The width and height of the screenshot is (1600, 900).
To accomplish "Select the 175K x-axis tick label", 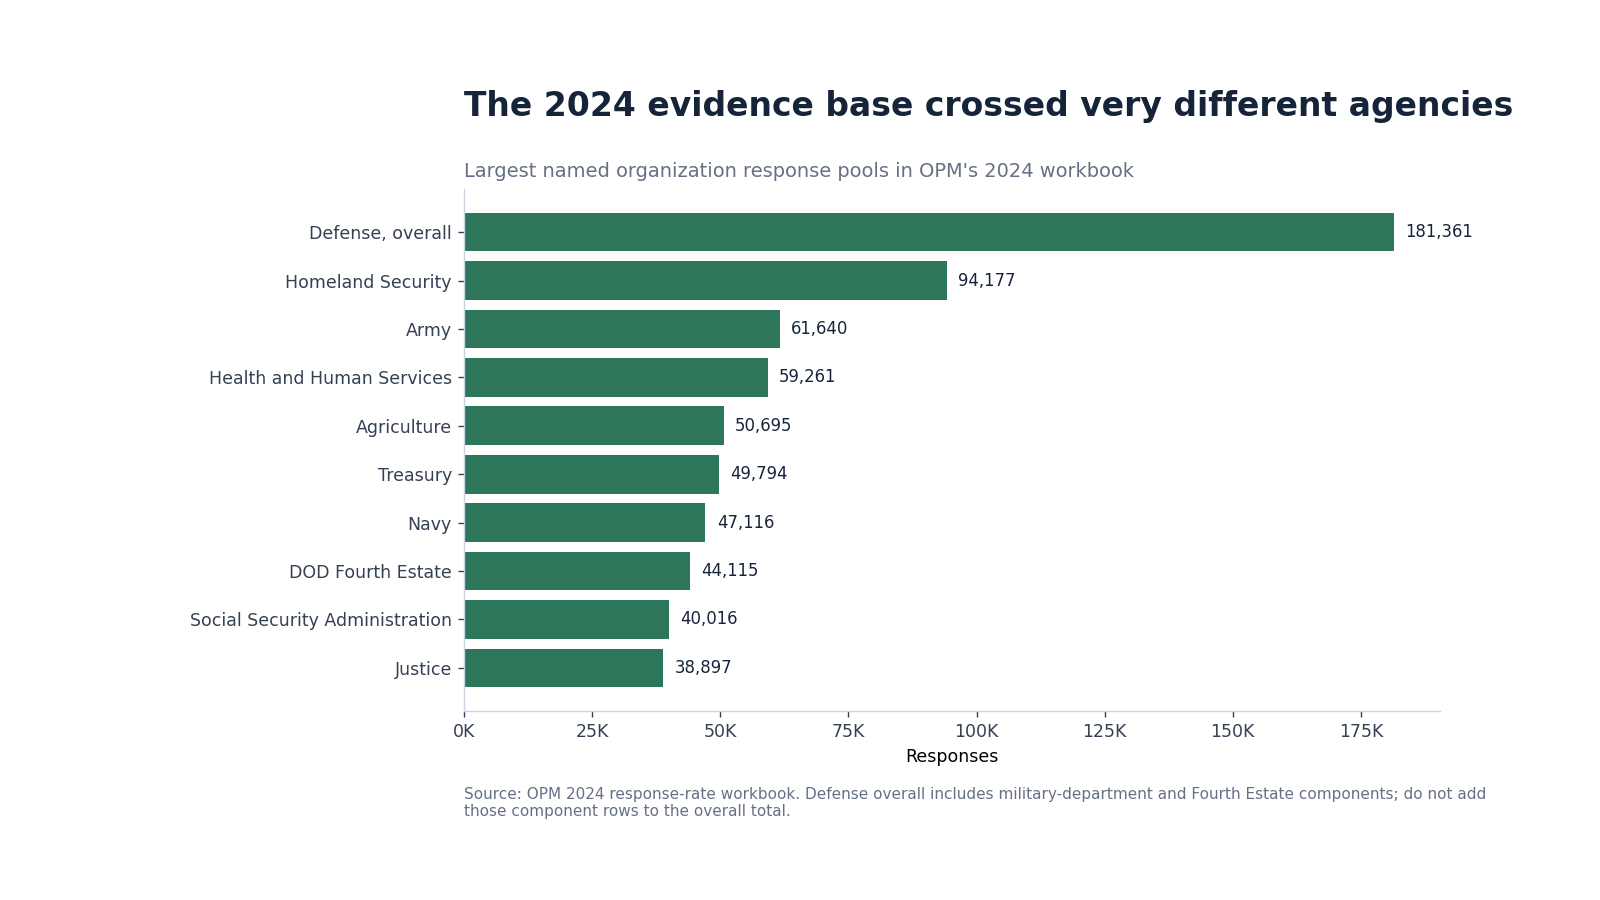I will (1361, 731).
